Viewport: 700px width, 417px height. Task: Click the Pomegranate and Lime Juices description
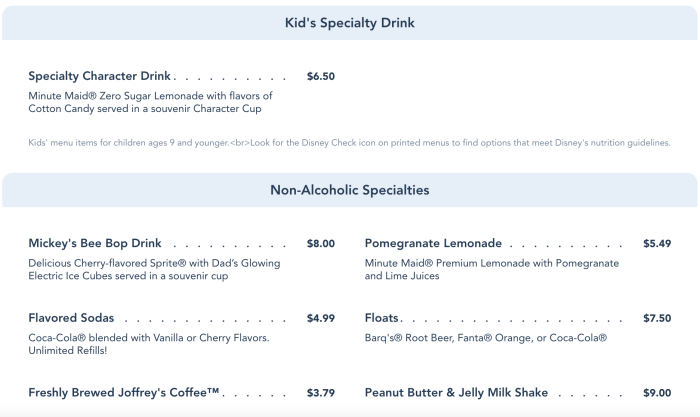[x=491, y=269]
